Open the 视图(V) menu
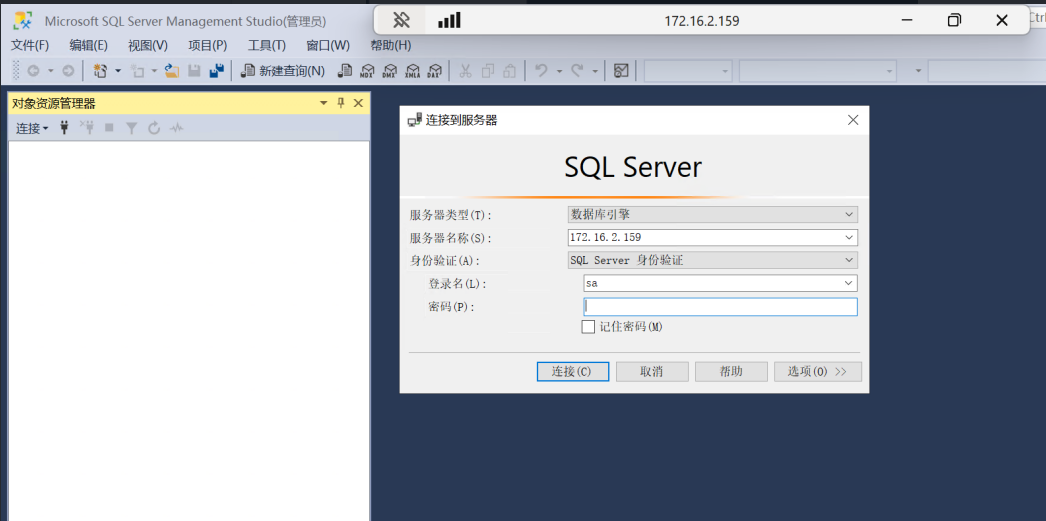The height and width of the screenshot is (521, 1046). click(x=147, y=45)
